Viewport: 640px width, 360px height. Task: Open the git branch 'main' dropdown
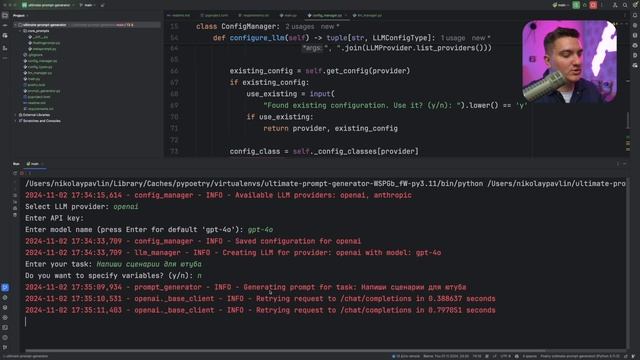pyautogui.click(x=87, y=5)
